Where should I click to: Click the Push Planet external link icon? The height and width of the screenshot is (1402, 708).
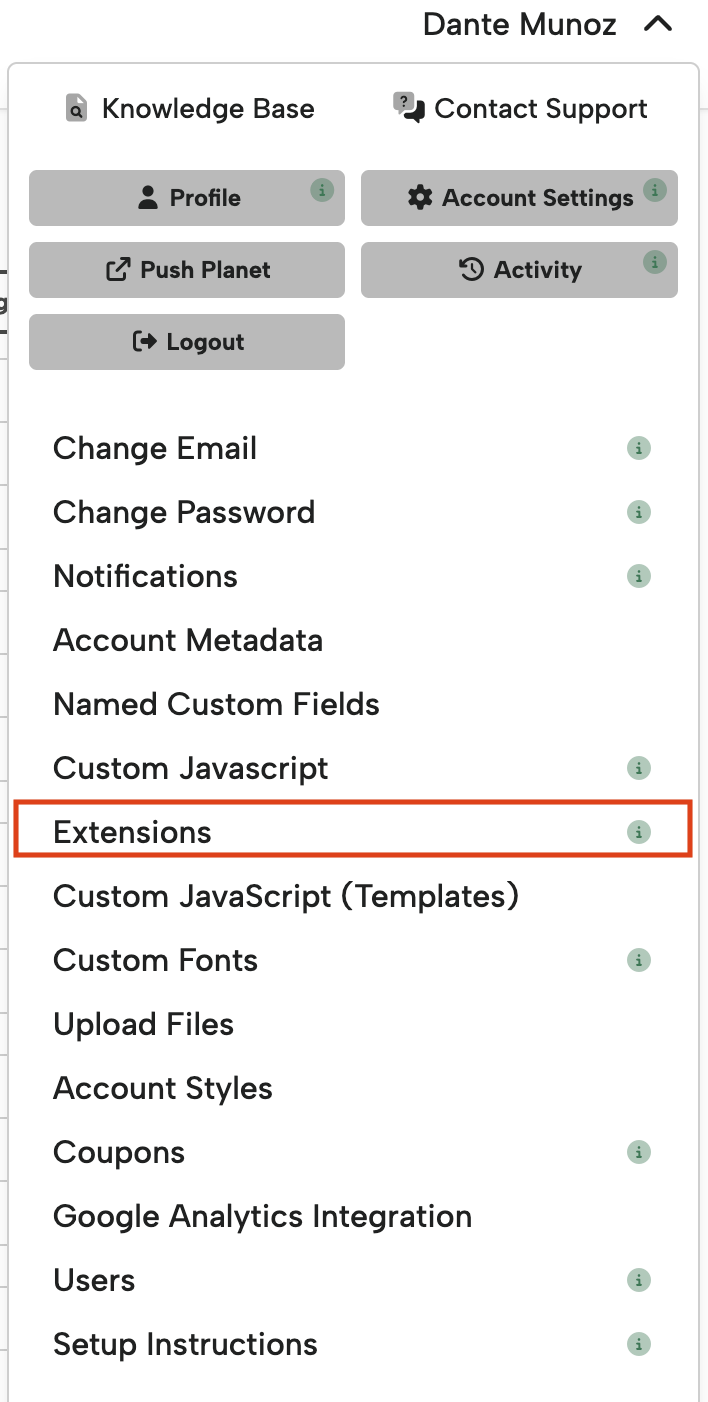119,269
